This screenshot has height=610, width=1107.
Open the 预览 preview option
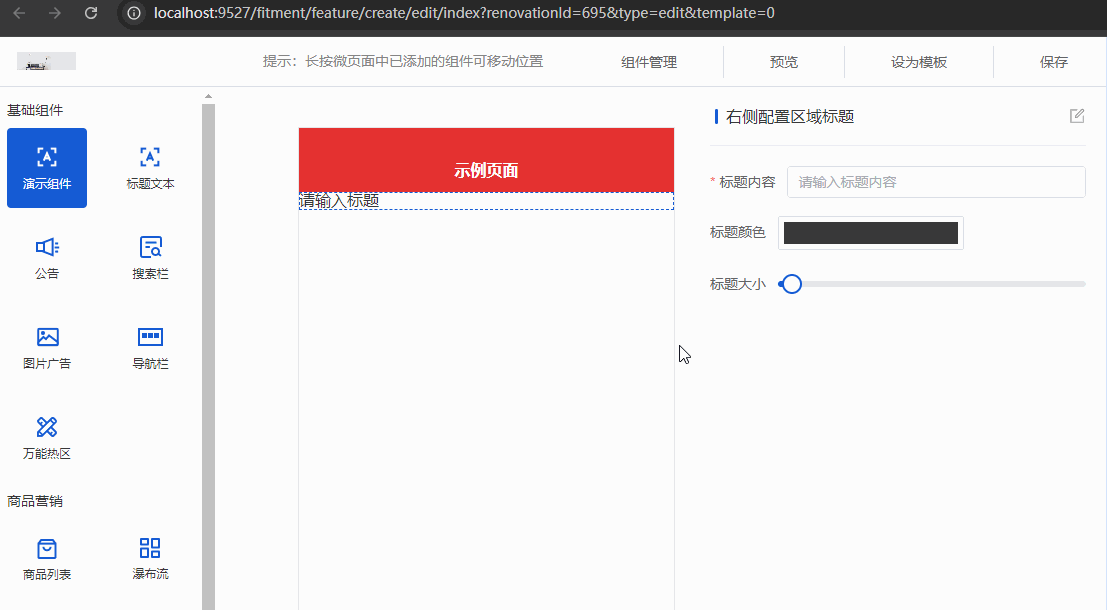point(784,62)
